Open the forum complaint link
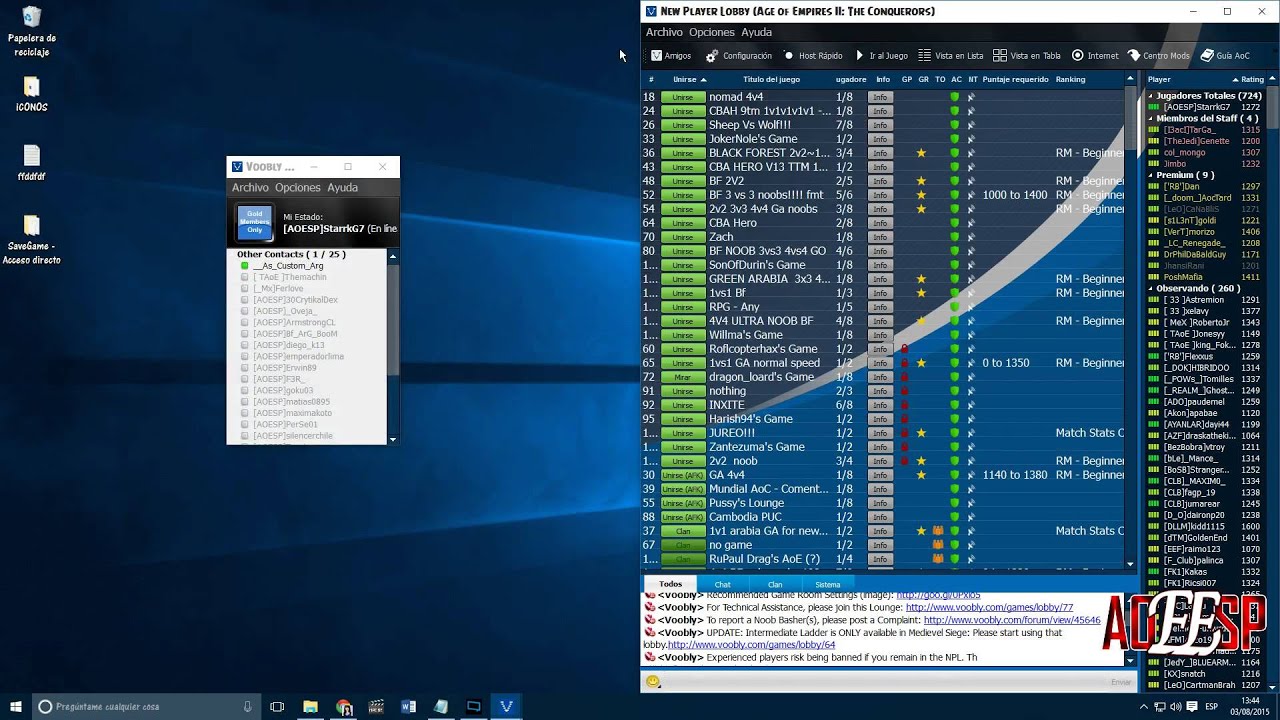 1012,620
